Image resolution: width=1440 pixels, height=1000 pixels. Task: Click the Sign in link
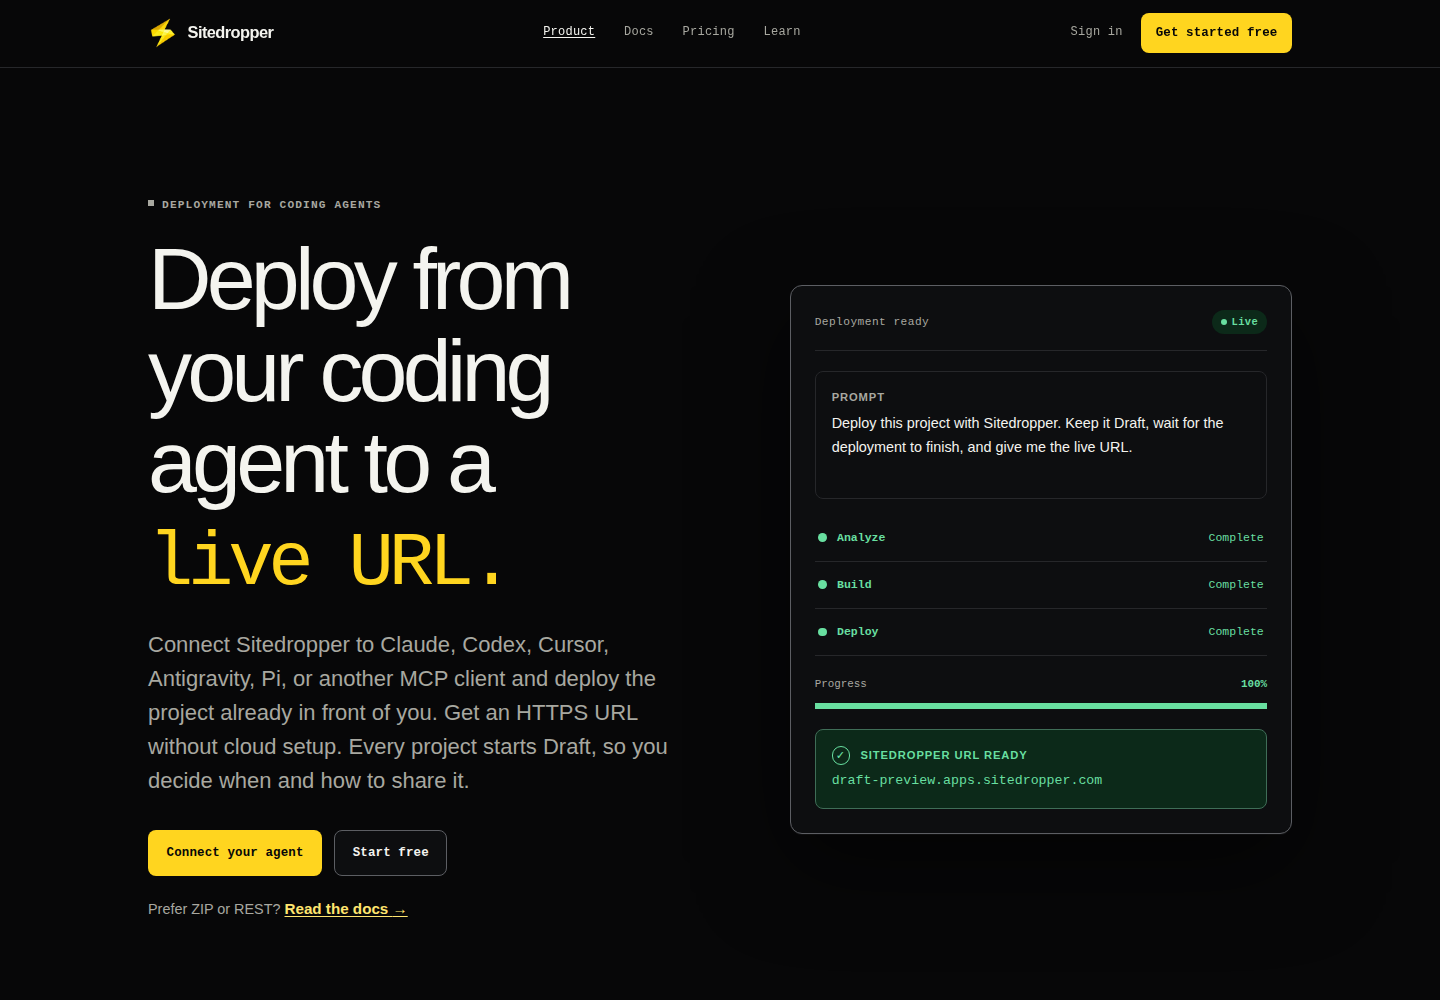(x=1096, y=32)
